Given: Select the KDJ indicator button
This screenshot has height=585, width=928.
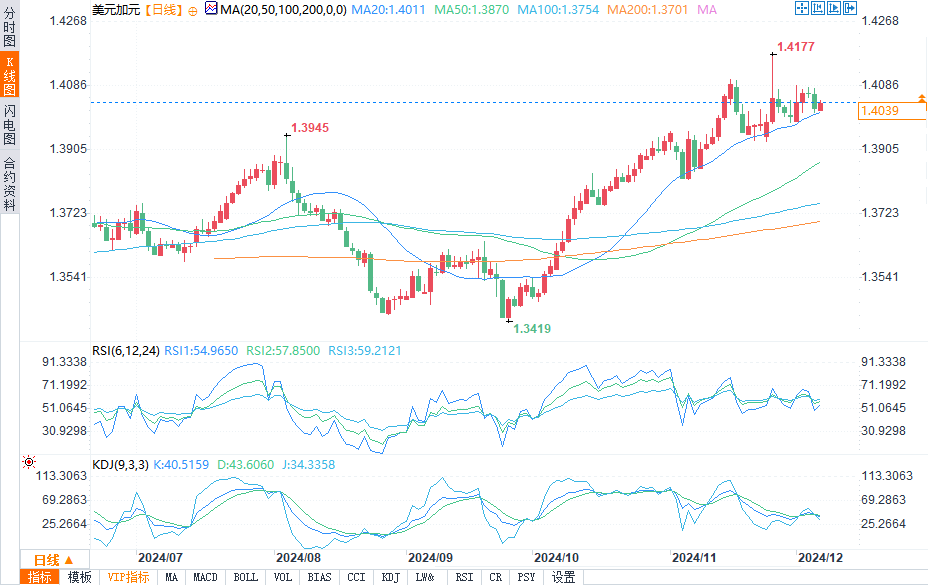Looking at the screenshot, I should click(391, 577).
